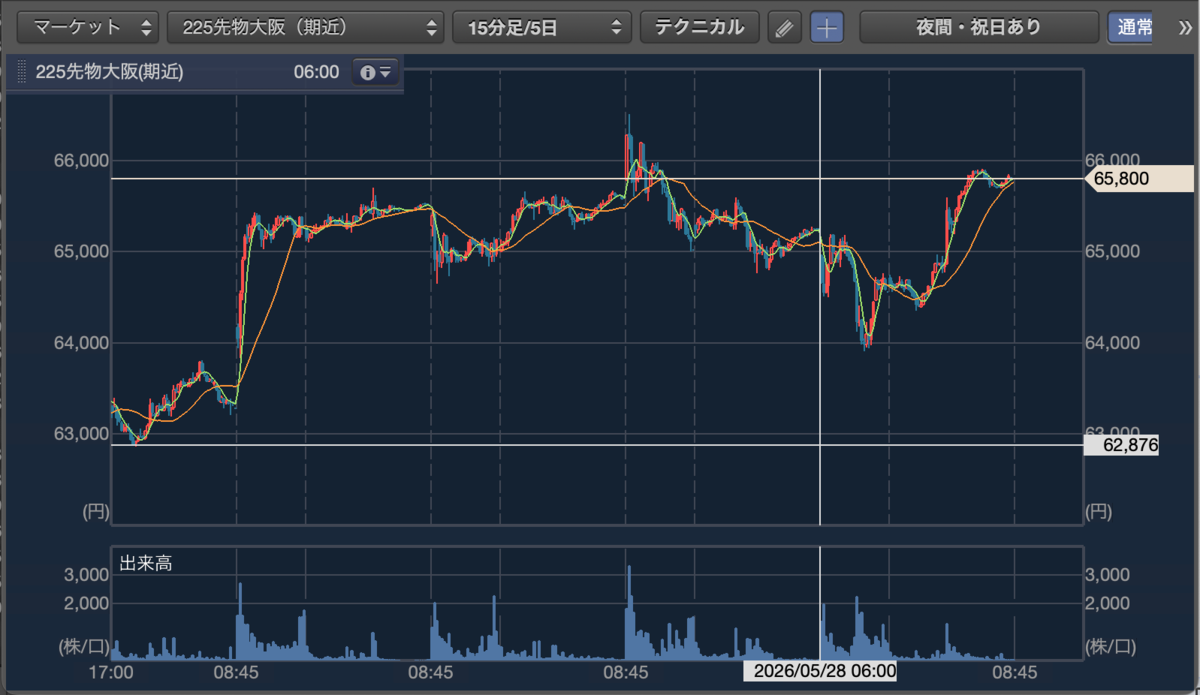
Task: Click the テクニカル button
Action: (700, 27)
